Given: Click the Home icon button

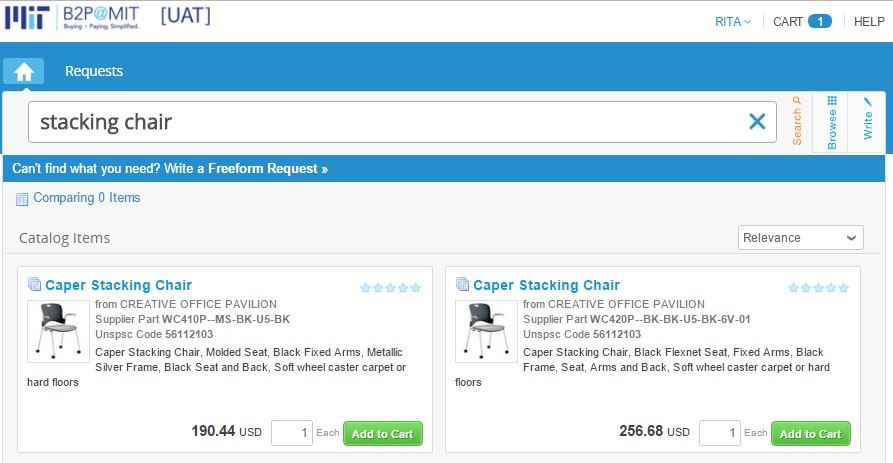Looking at the screenshot, I should coord(23,71).
